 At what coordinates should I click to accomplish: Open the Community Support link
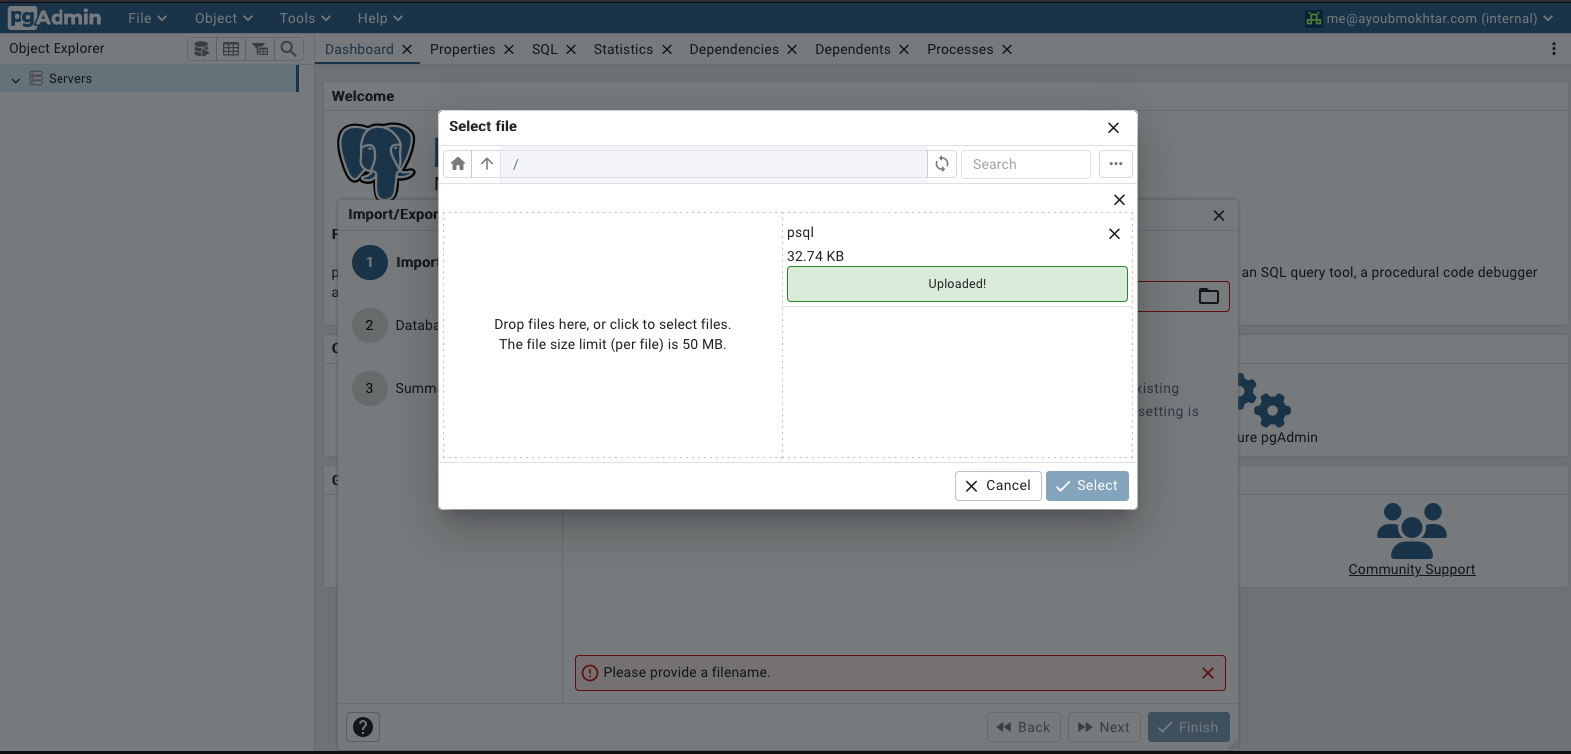(x=1412, y=570)
